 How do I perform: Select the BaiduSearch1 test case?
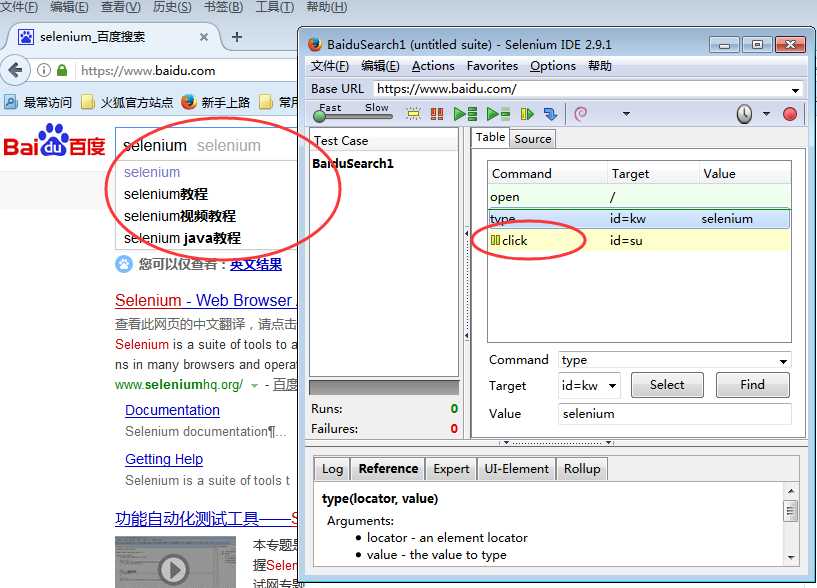pyautogui.click(x=353, y=164)
